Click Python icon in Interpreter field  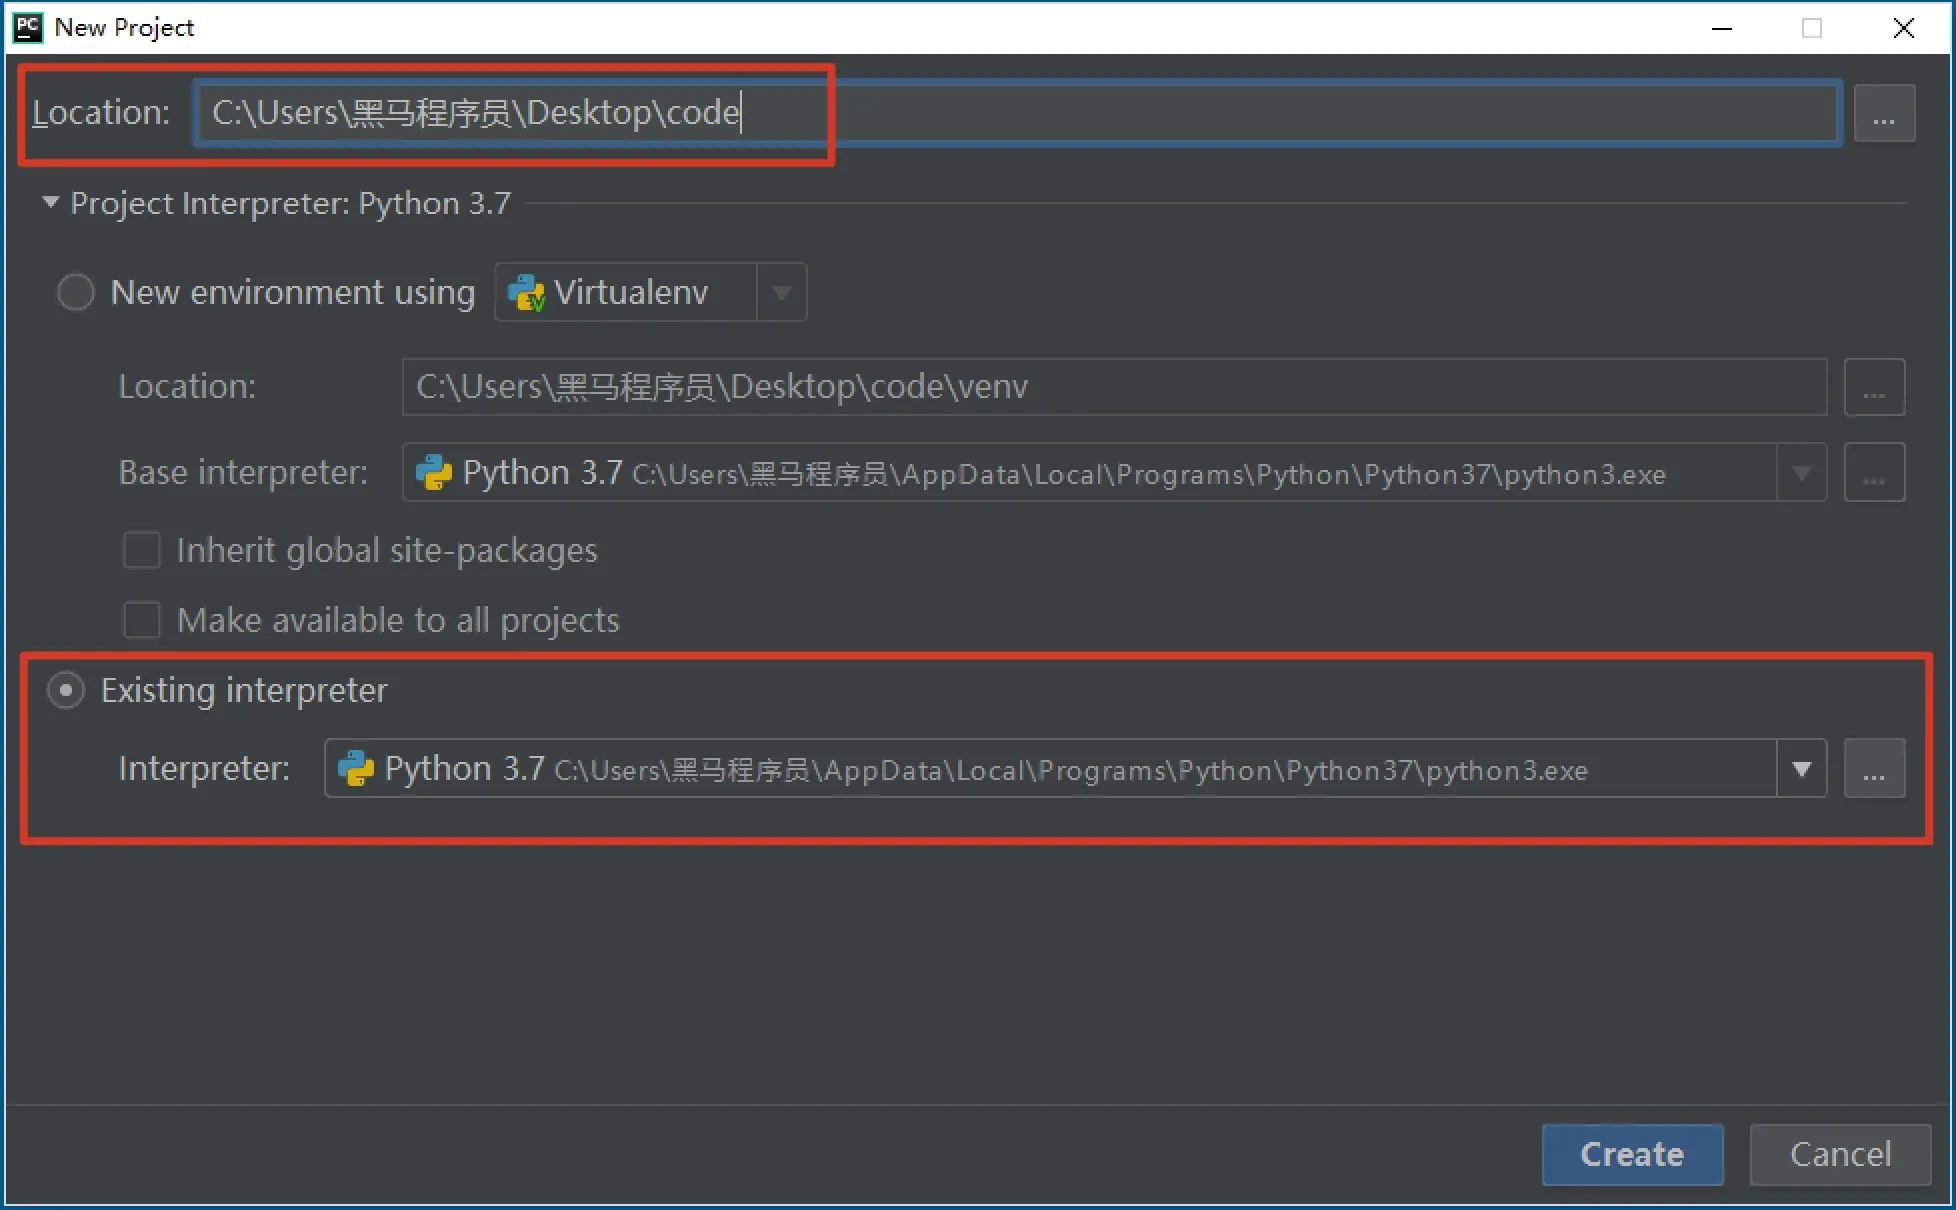point(356,769)
